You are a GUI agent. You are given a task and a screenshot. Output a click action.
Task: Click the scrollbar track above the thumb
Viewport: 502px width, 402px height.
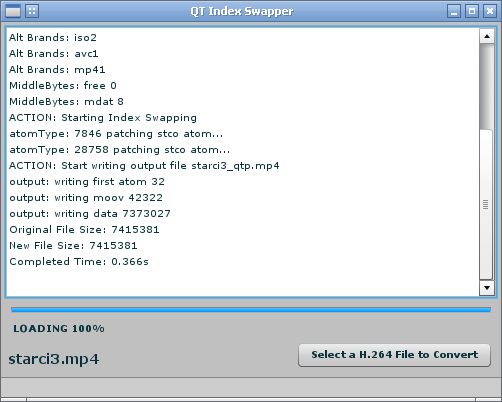(x=486, y=86)
